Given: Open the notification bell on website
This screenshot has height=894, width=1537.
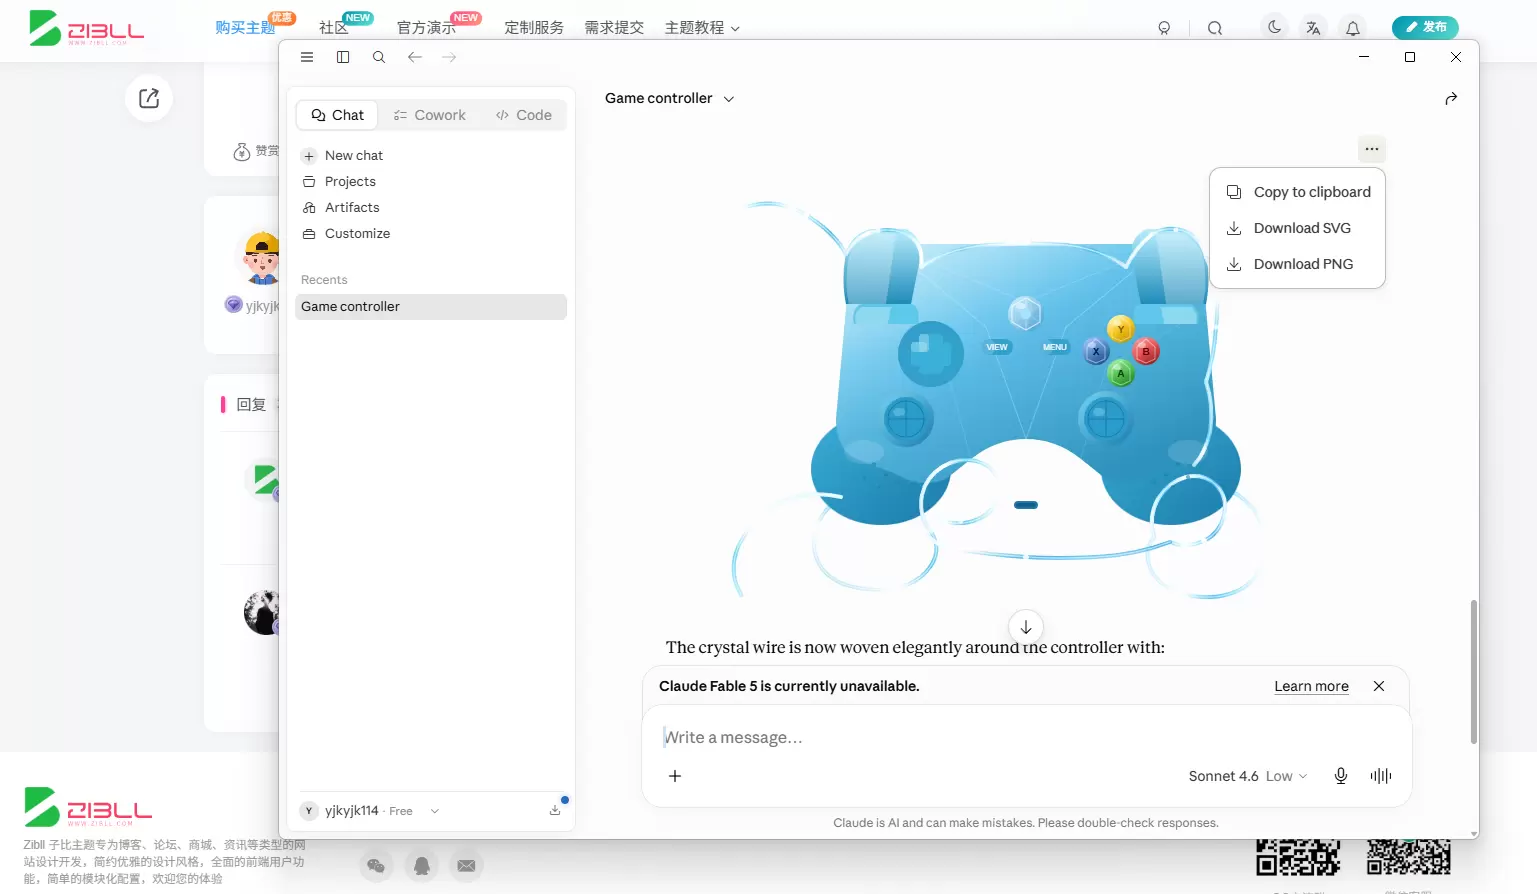Looking at the screenshot, I should pyautogui.click(x=1353, y=28).
